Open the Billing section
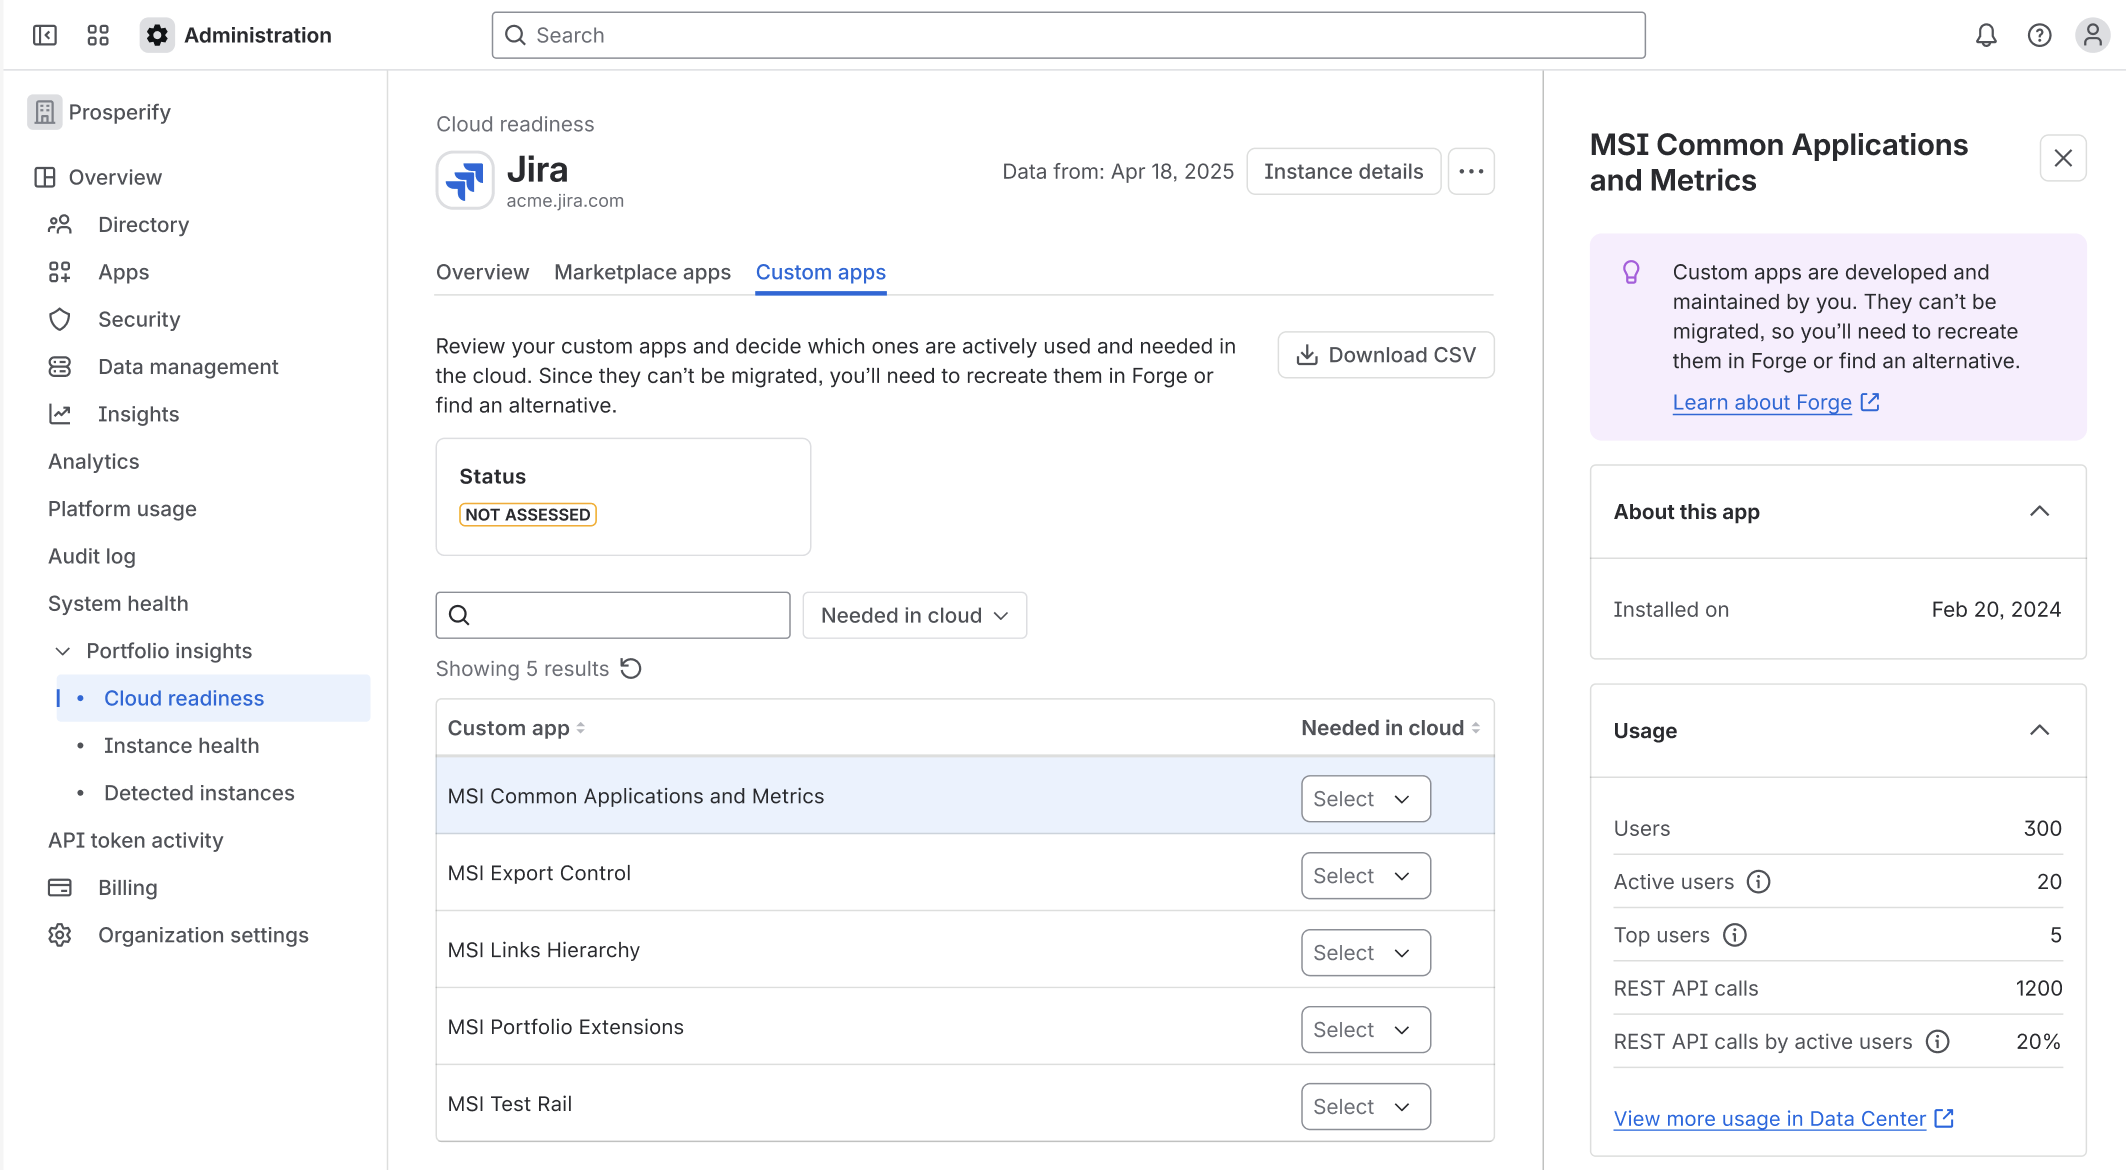This screenshot has height=1170, width=2126. 127,887
